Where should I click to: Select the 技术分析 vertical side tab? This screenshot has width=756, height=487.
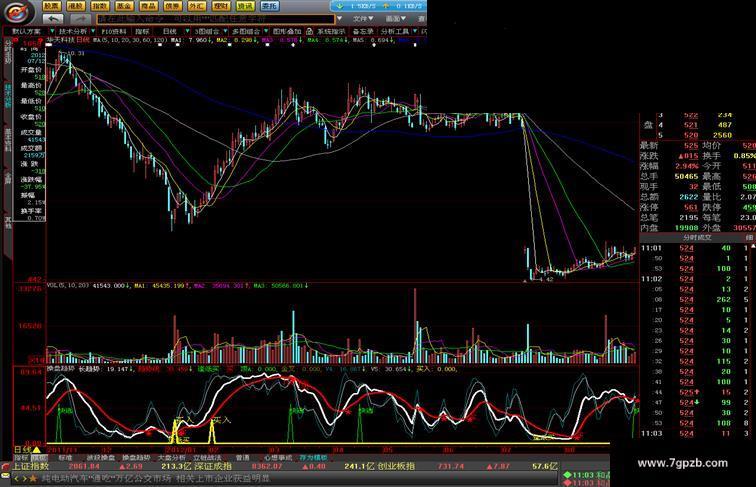7,96
